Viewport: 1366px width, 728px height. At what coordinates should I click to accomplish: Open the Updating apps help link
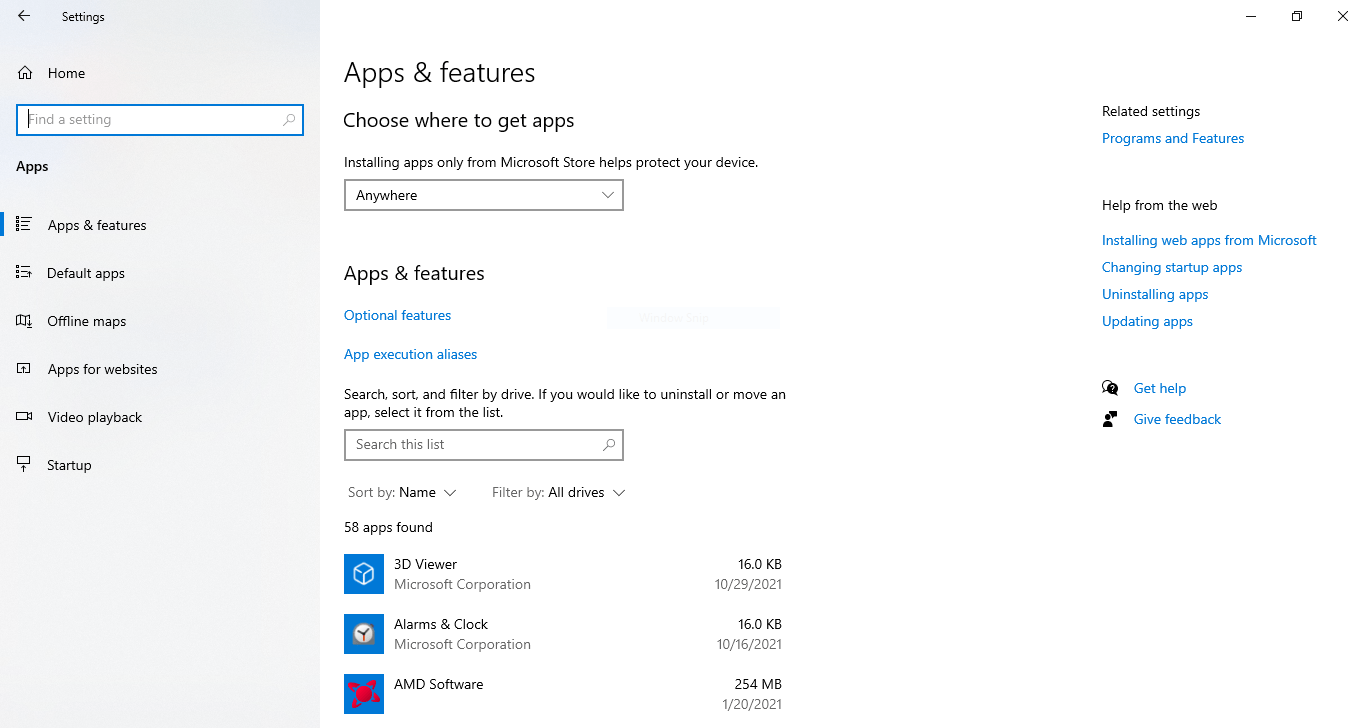click(1147, 321)
